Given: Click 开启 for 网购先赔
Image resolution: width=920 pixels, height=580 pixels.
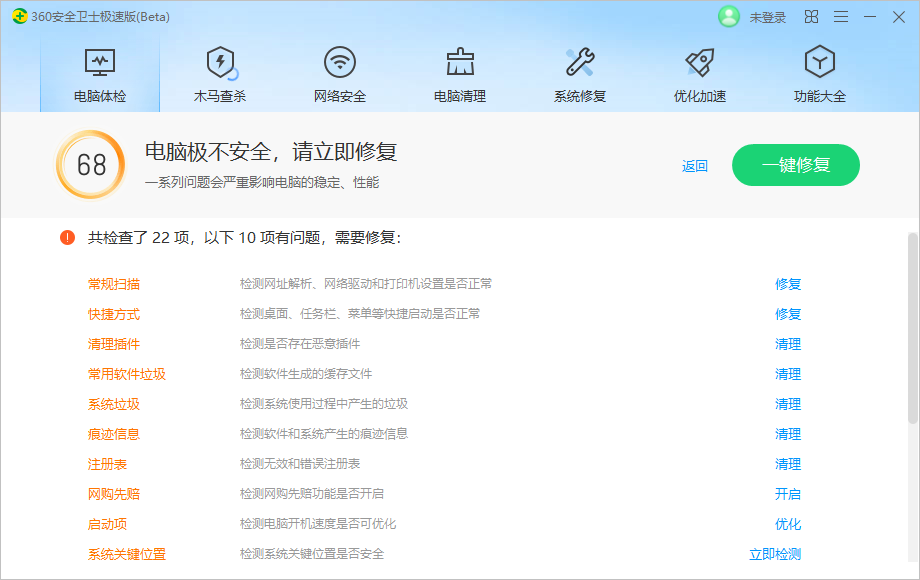Looking at the screenshot, I should (788, 494).
